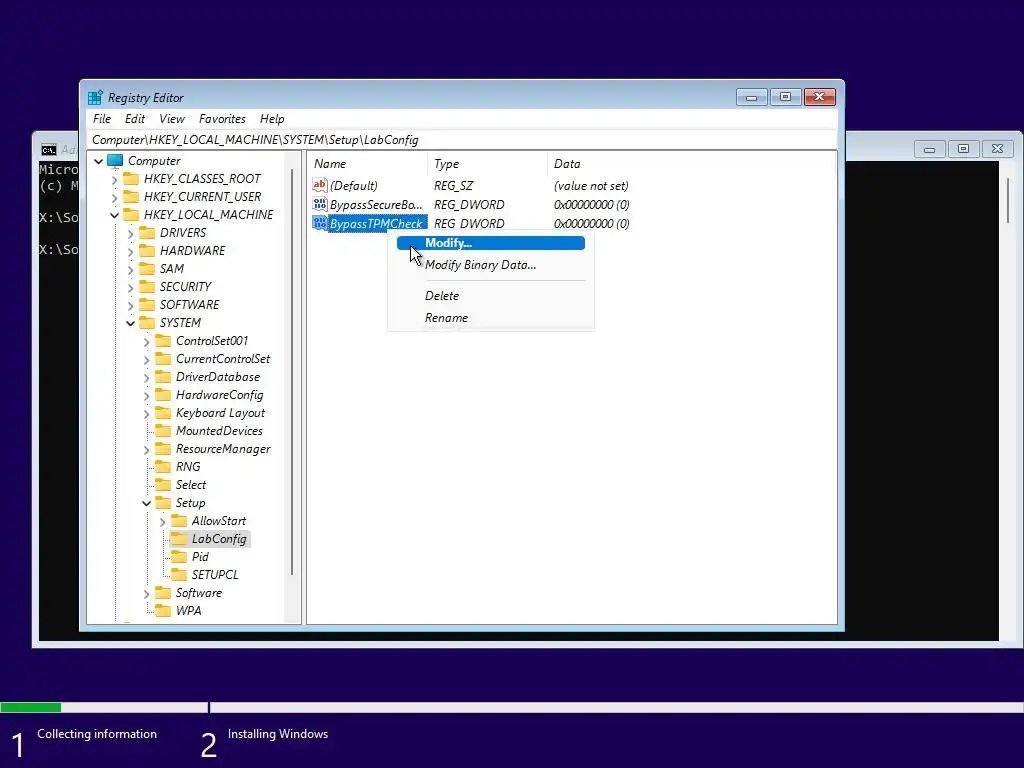1024x768 pixels.
Task: Click the ControlSet001 folder icon
Action: click(163, 341)
